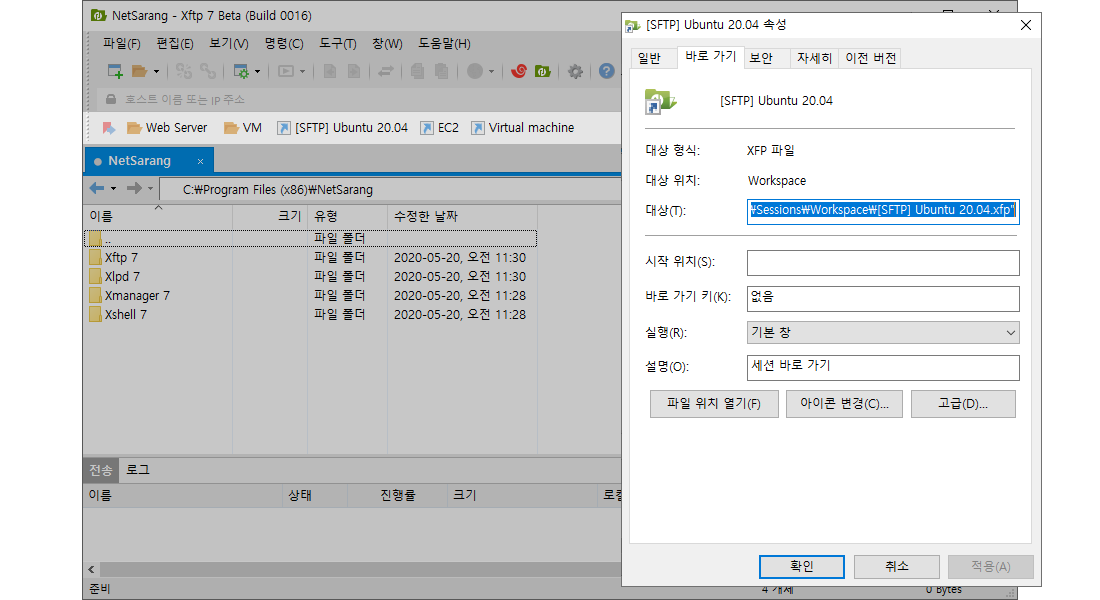Open options with the gear toolbar icon
Screen dimensions: 1100x600
point(575,71)
